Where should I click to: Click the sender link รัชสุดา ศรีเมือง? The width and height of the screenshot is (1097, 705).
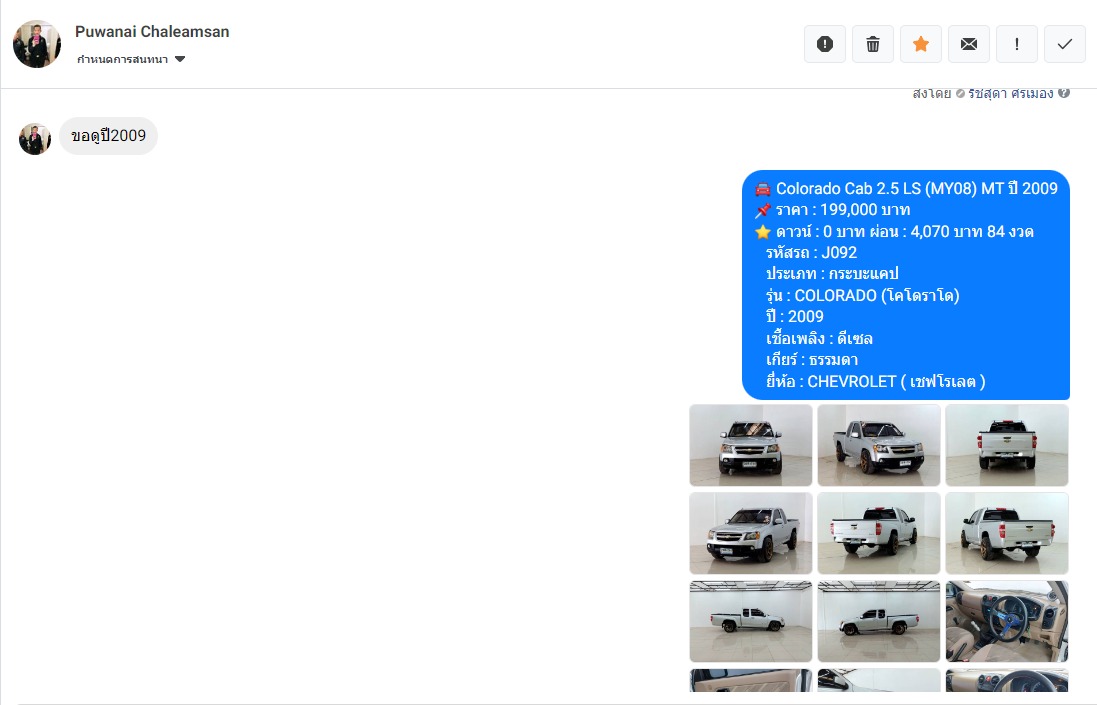(x=1011, y=94)
